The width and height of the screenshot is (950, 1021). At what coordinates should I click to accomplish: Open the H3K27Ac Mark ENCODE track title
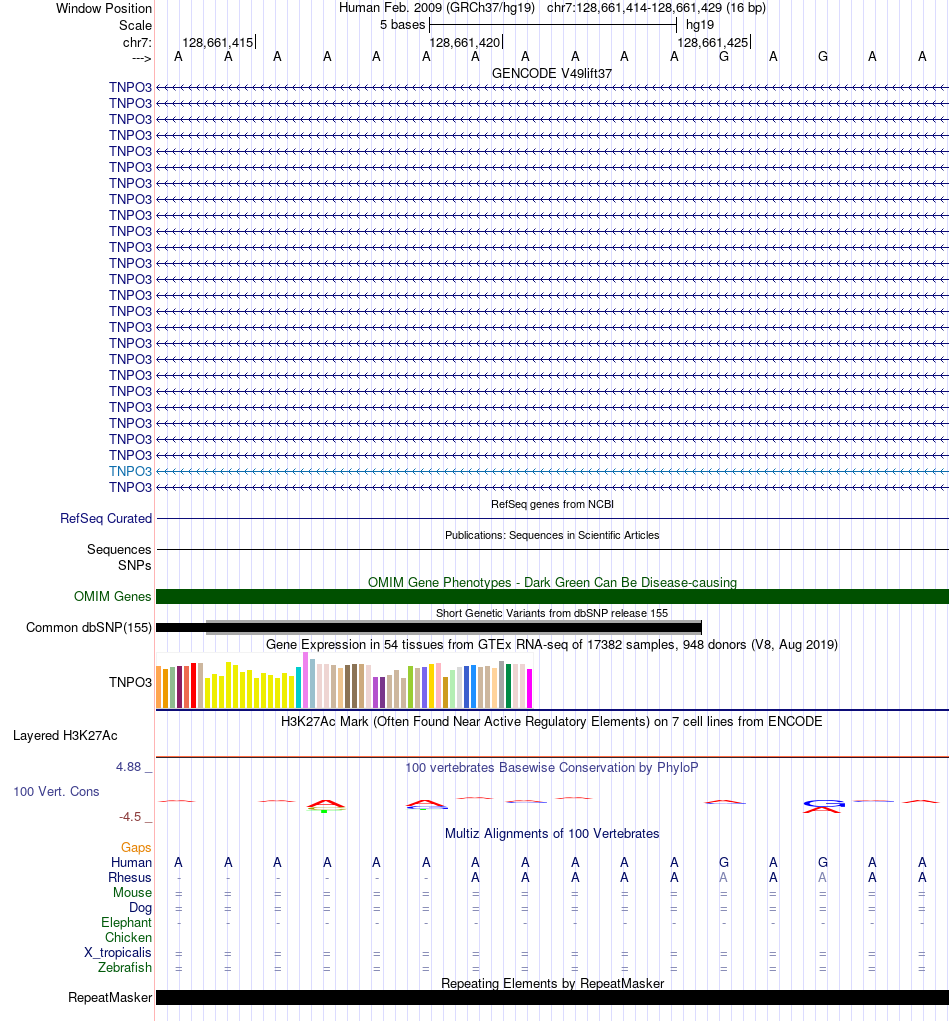point(552,721)
